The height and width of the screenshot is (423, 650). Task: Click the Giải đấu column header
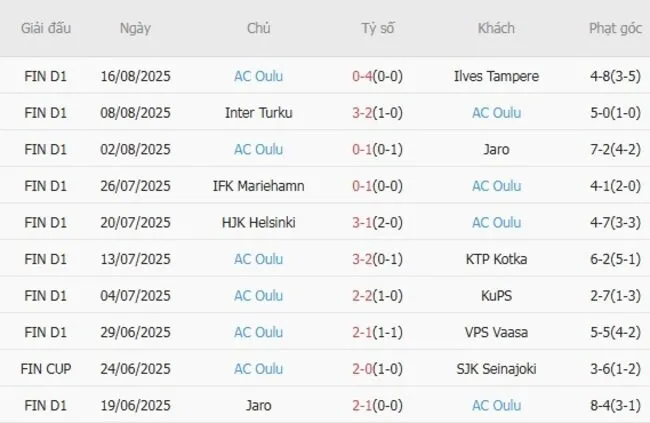tap(46, 28)
